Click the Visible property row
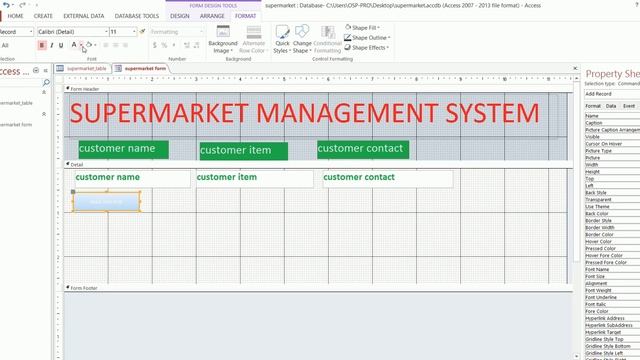Viewport: 640px width, 360px height. coord(612,137)
